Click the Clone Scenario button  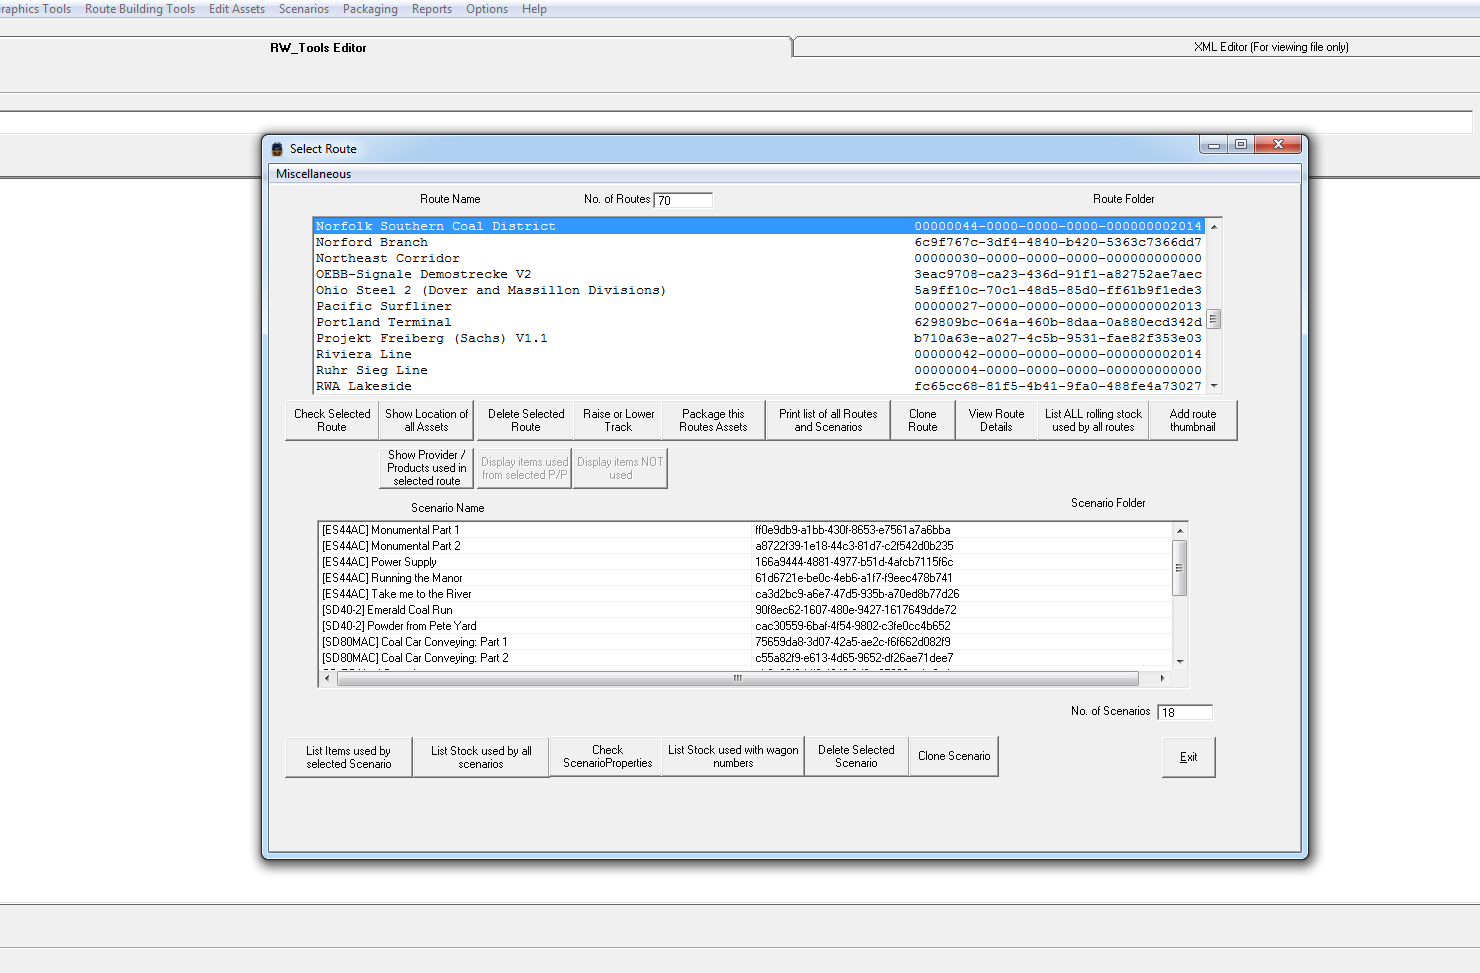(x=953, y=756)
